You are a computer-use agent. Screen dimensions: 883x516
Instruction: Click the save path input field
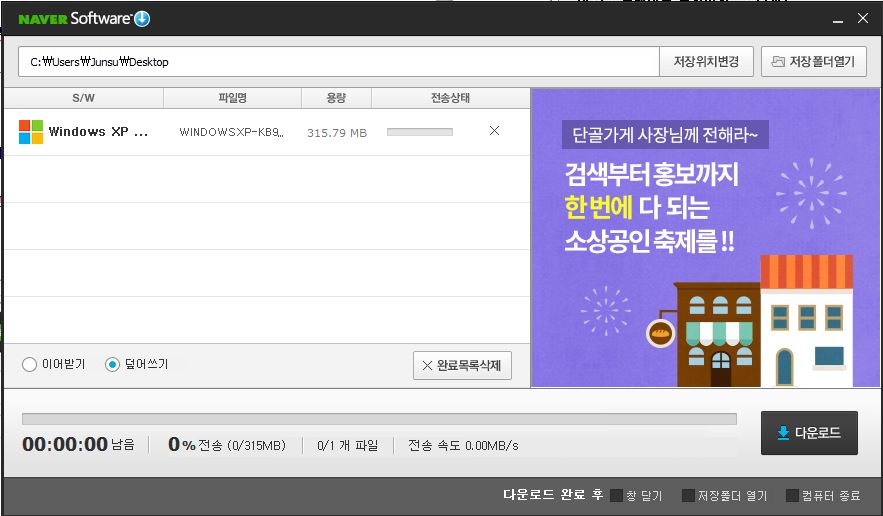[338, 62]
